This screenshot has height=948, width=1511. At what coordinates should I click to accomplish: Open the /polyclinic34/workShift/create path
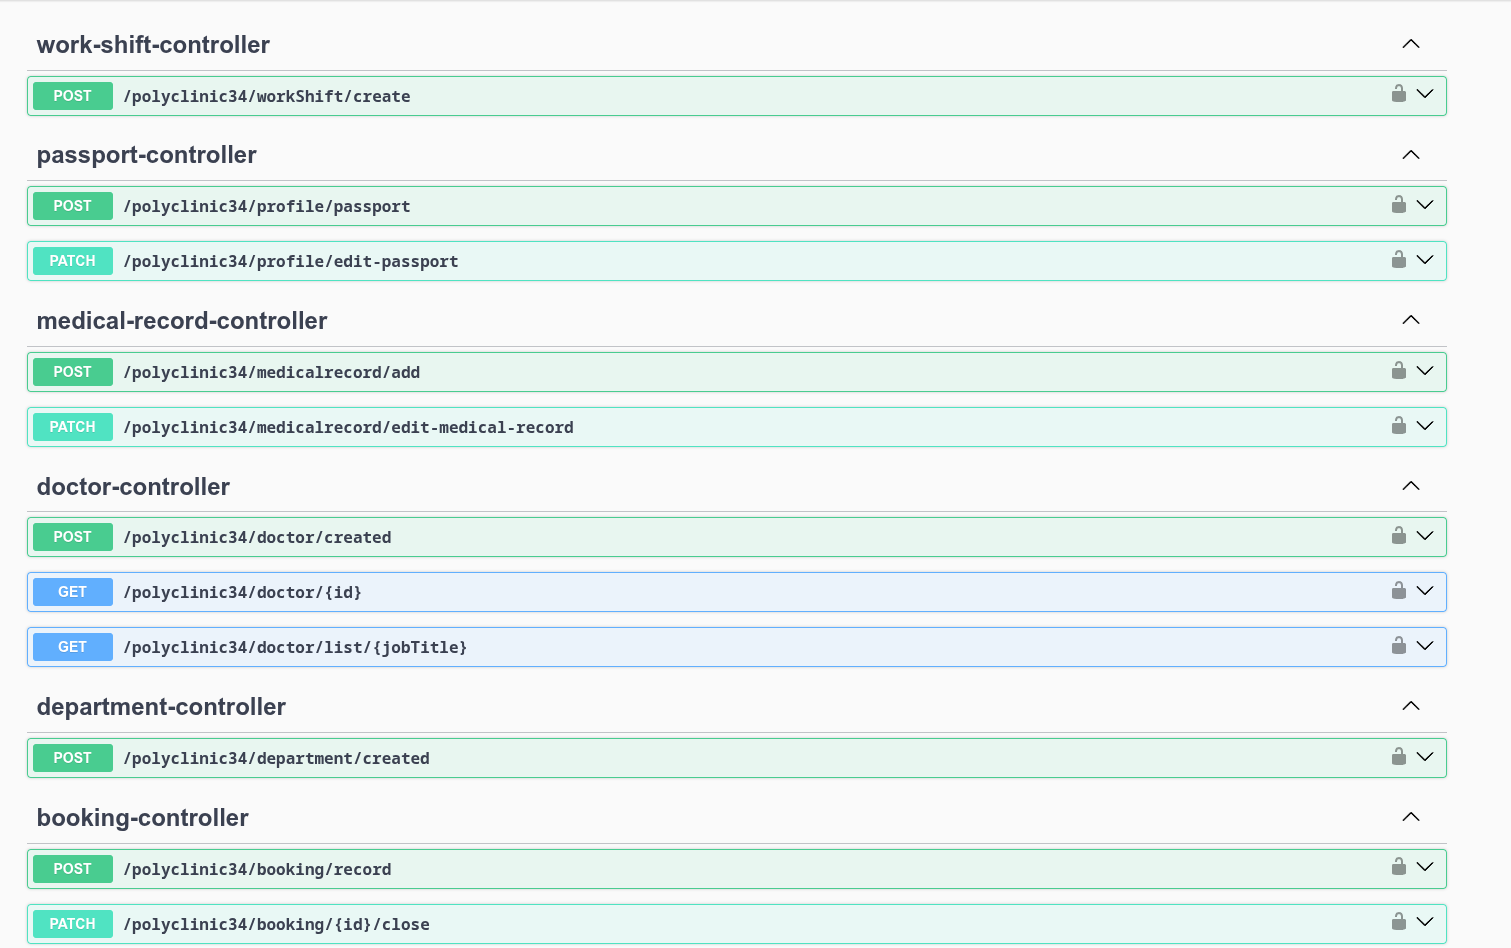pyautogui.click(x=267, y=97)
